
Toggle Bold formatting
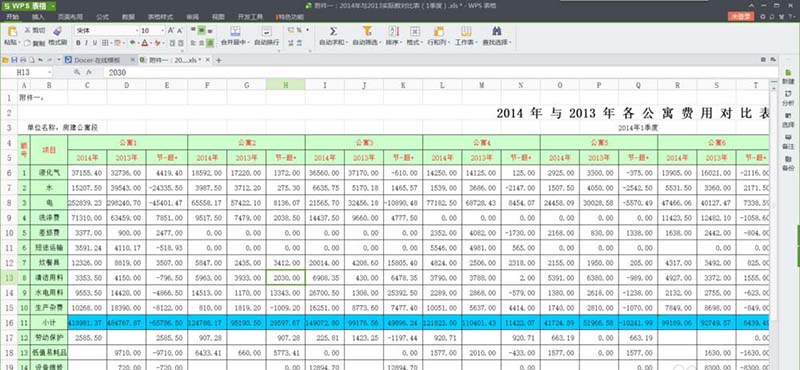pos(78,43)
